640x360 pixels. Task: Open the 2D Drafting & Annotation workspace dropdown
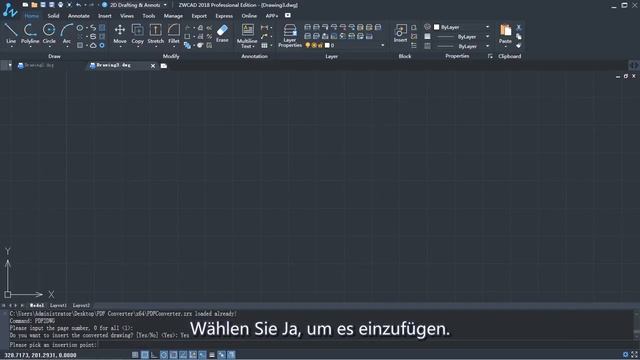click(x=165, y=5)
